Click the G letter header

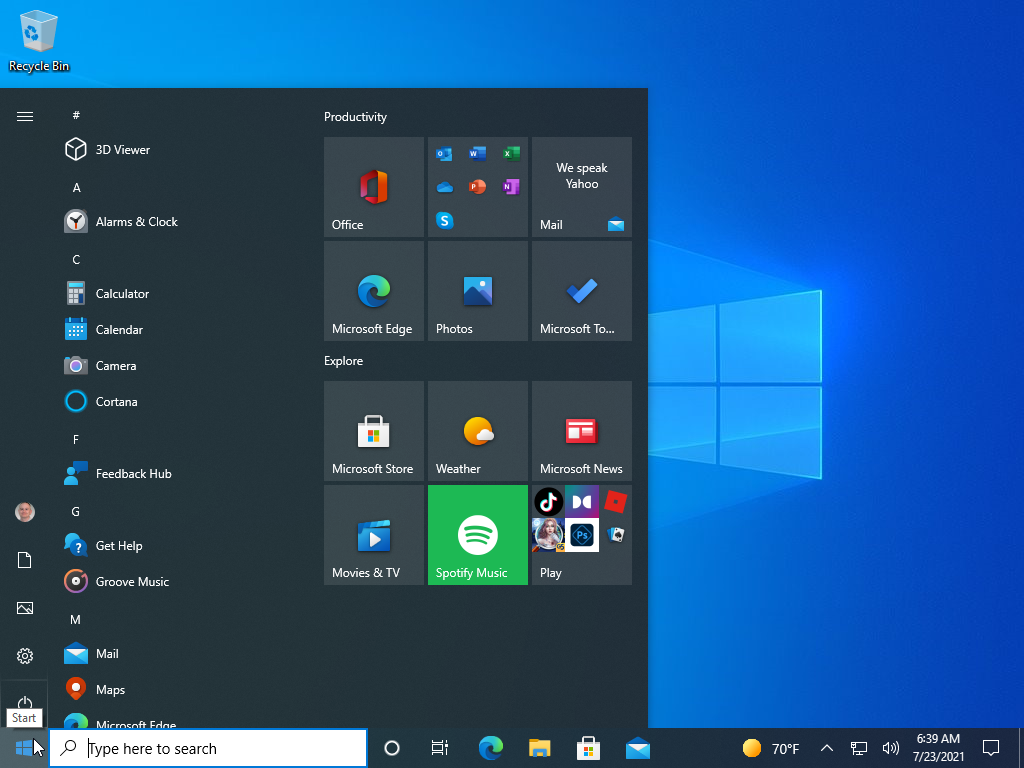pyautogui.click(x=76, y=512)
